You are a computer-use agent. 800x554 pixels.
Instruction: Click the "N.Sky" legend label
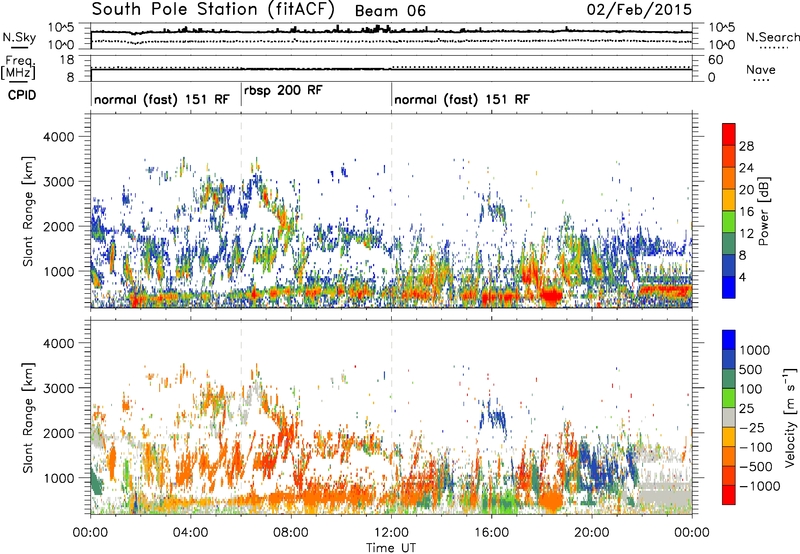point(19,37)
